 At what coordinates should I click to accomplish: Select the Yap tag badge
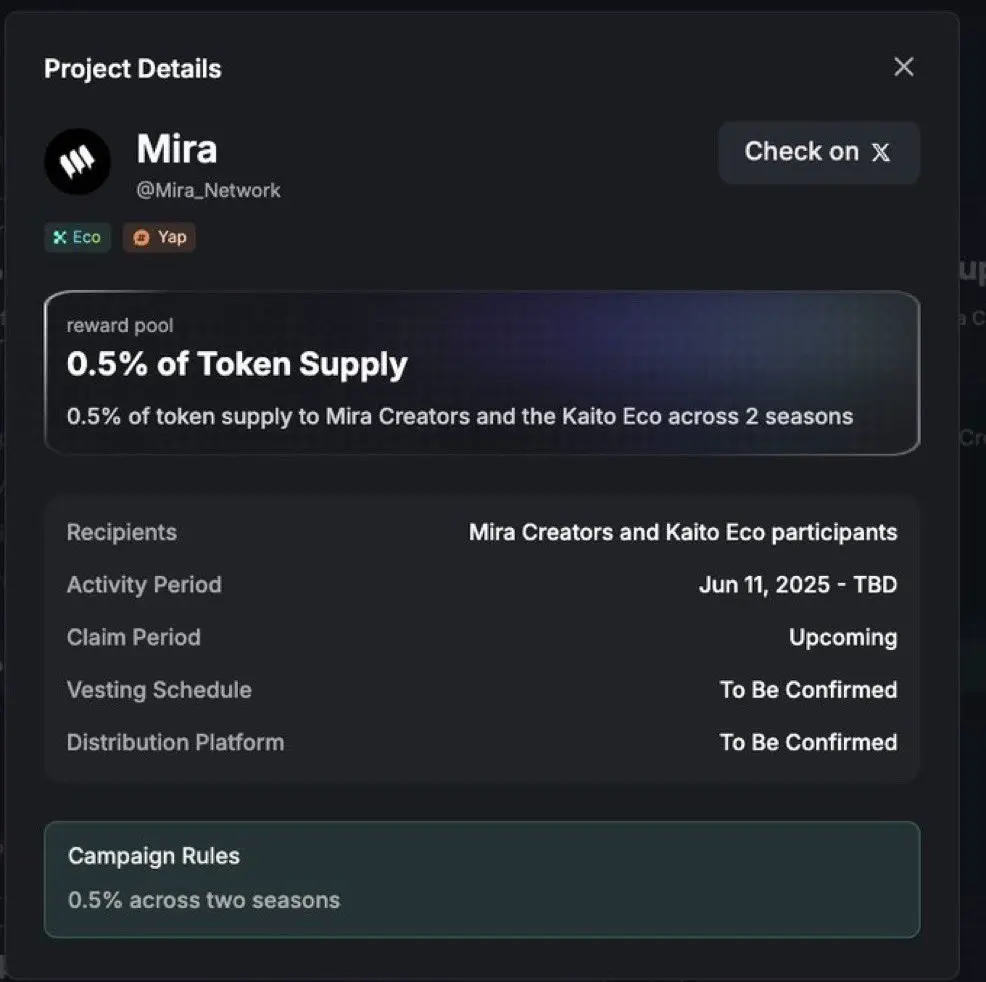coord(159,237)
